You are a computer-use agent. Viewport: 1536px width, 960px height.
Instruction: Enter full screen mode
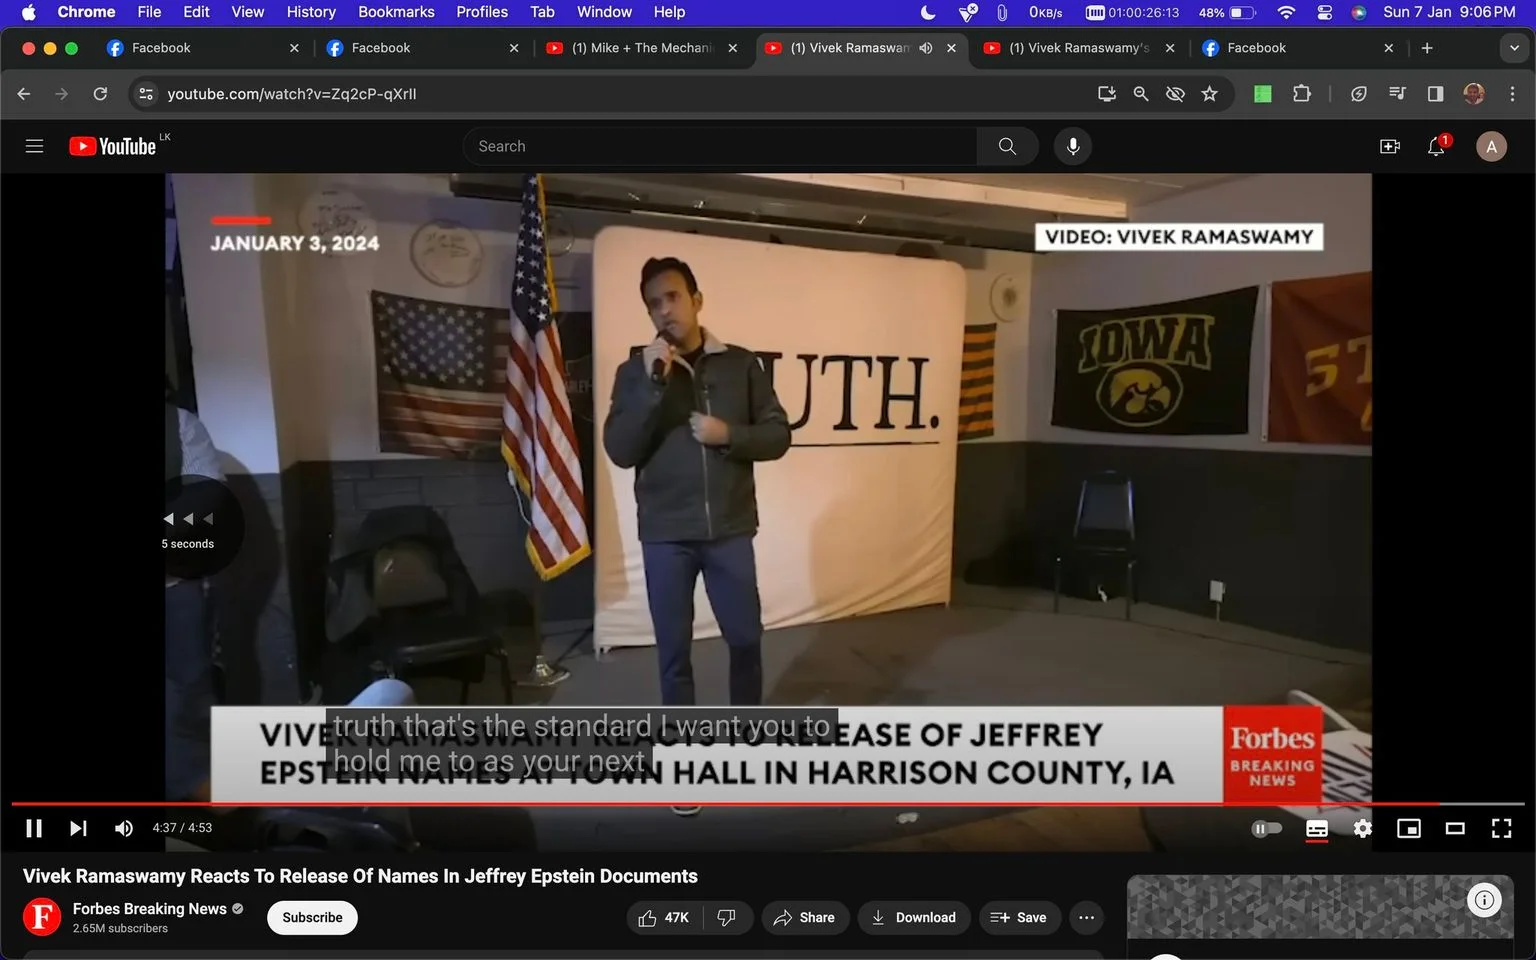(x=1501, y=828)
